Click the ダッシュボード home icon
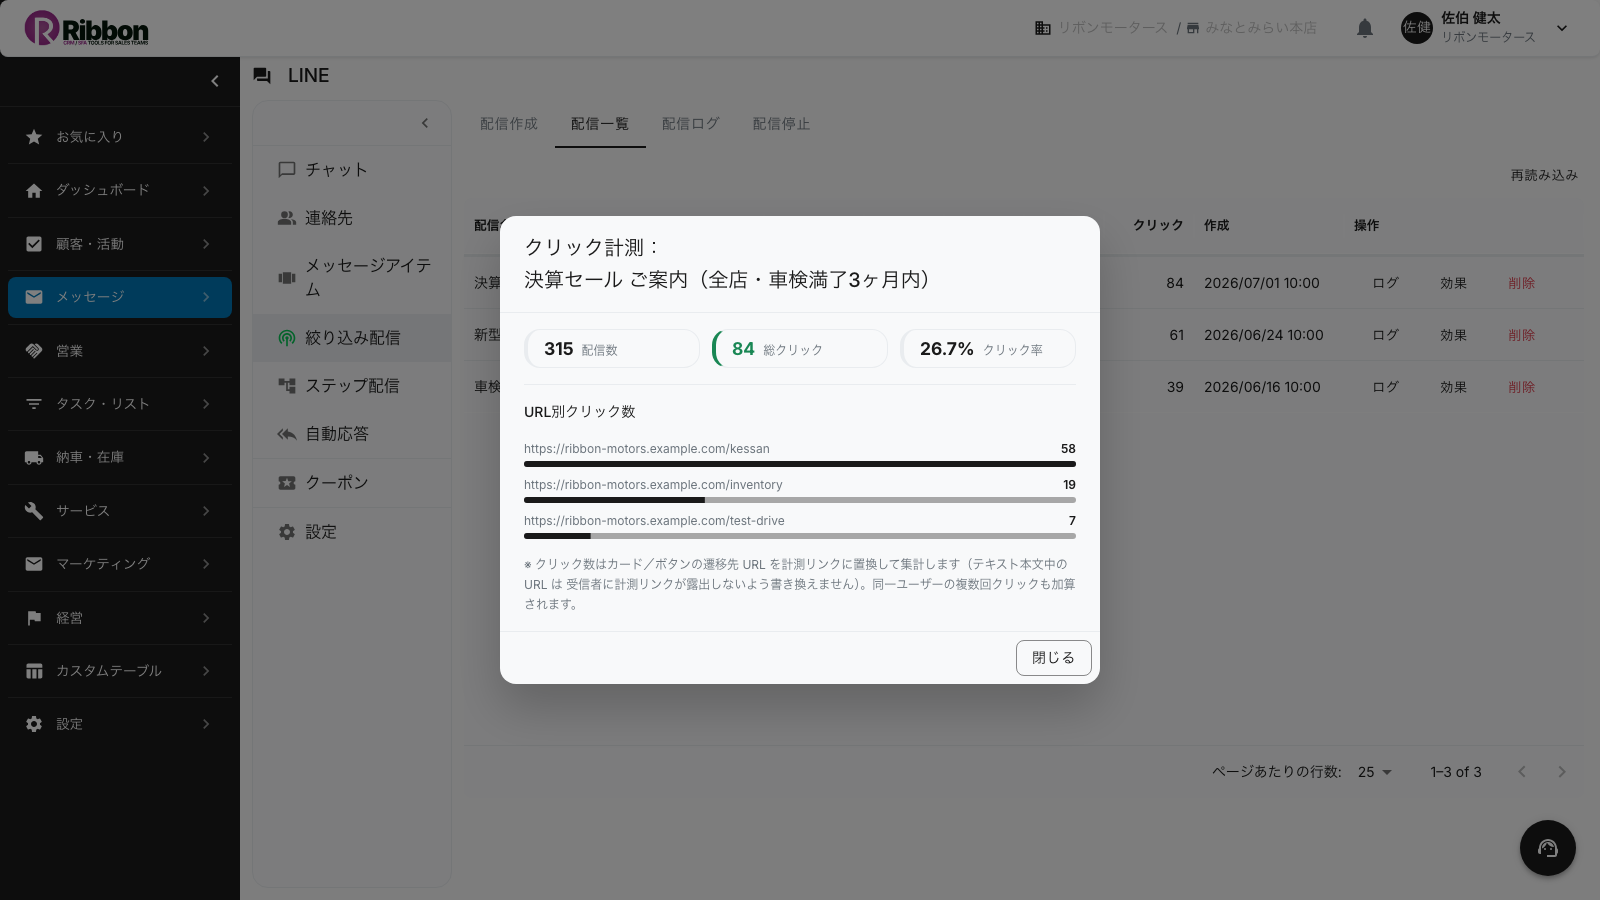Screen dimensions: 1600x900 [34, 190]
